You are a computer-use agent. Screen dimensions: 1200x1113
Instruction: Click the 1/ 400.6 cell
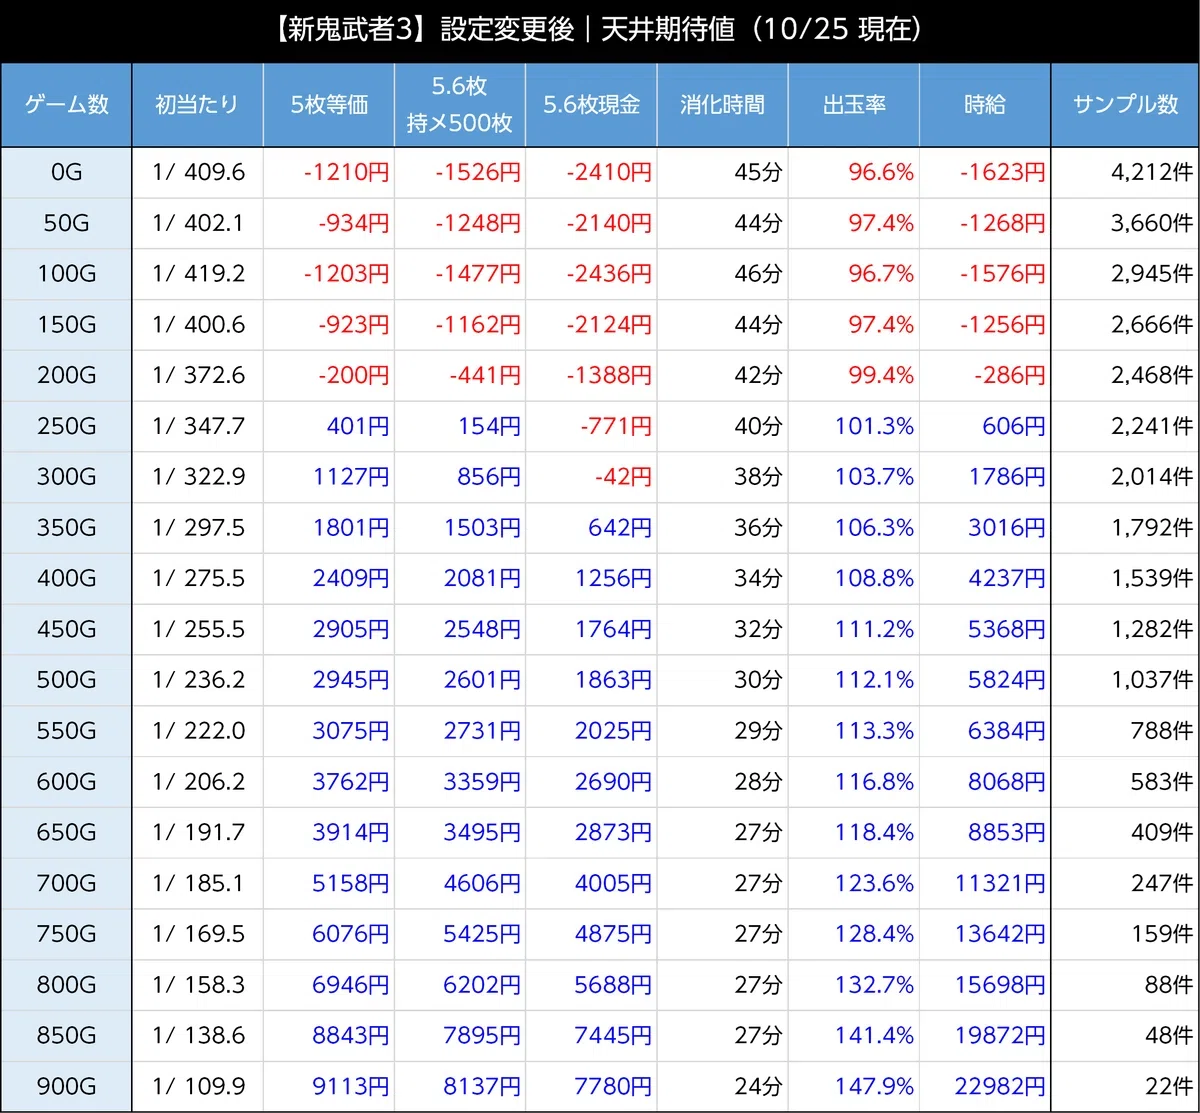click(197, 325)
